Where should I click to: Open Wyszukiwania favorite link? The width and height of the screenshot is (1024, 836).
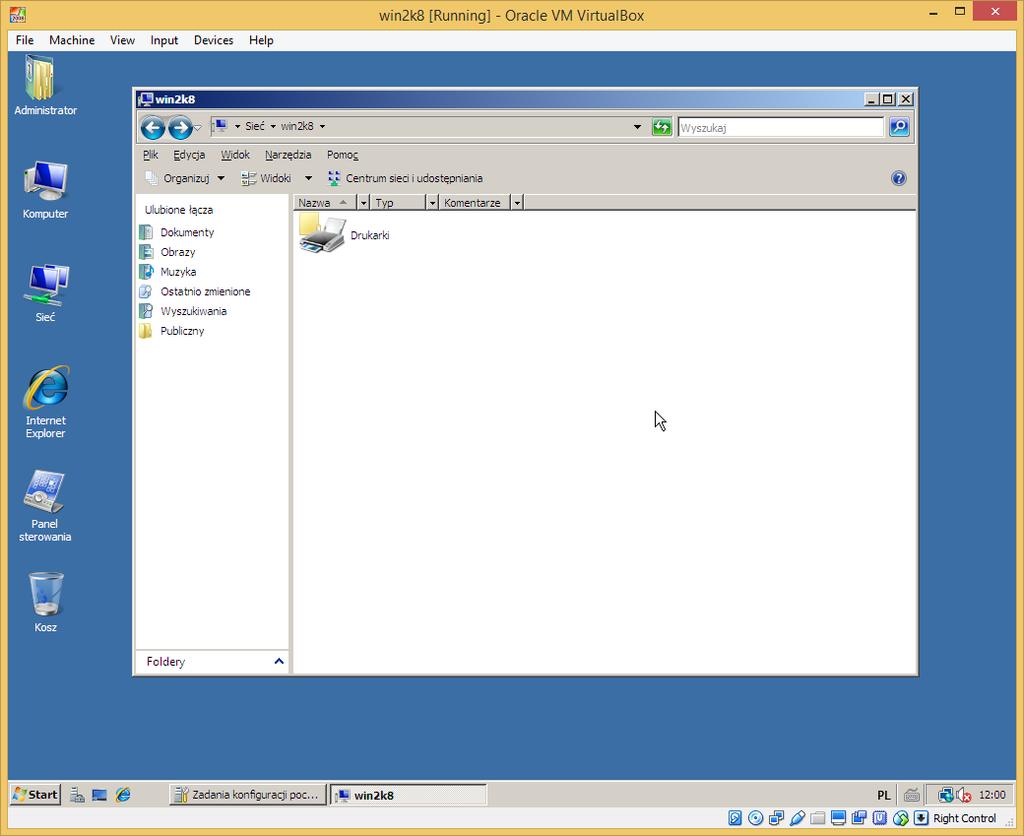pos(184,311)
